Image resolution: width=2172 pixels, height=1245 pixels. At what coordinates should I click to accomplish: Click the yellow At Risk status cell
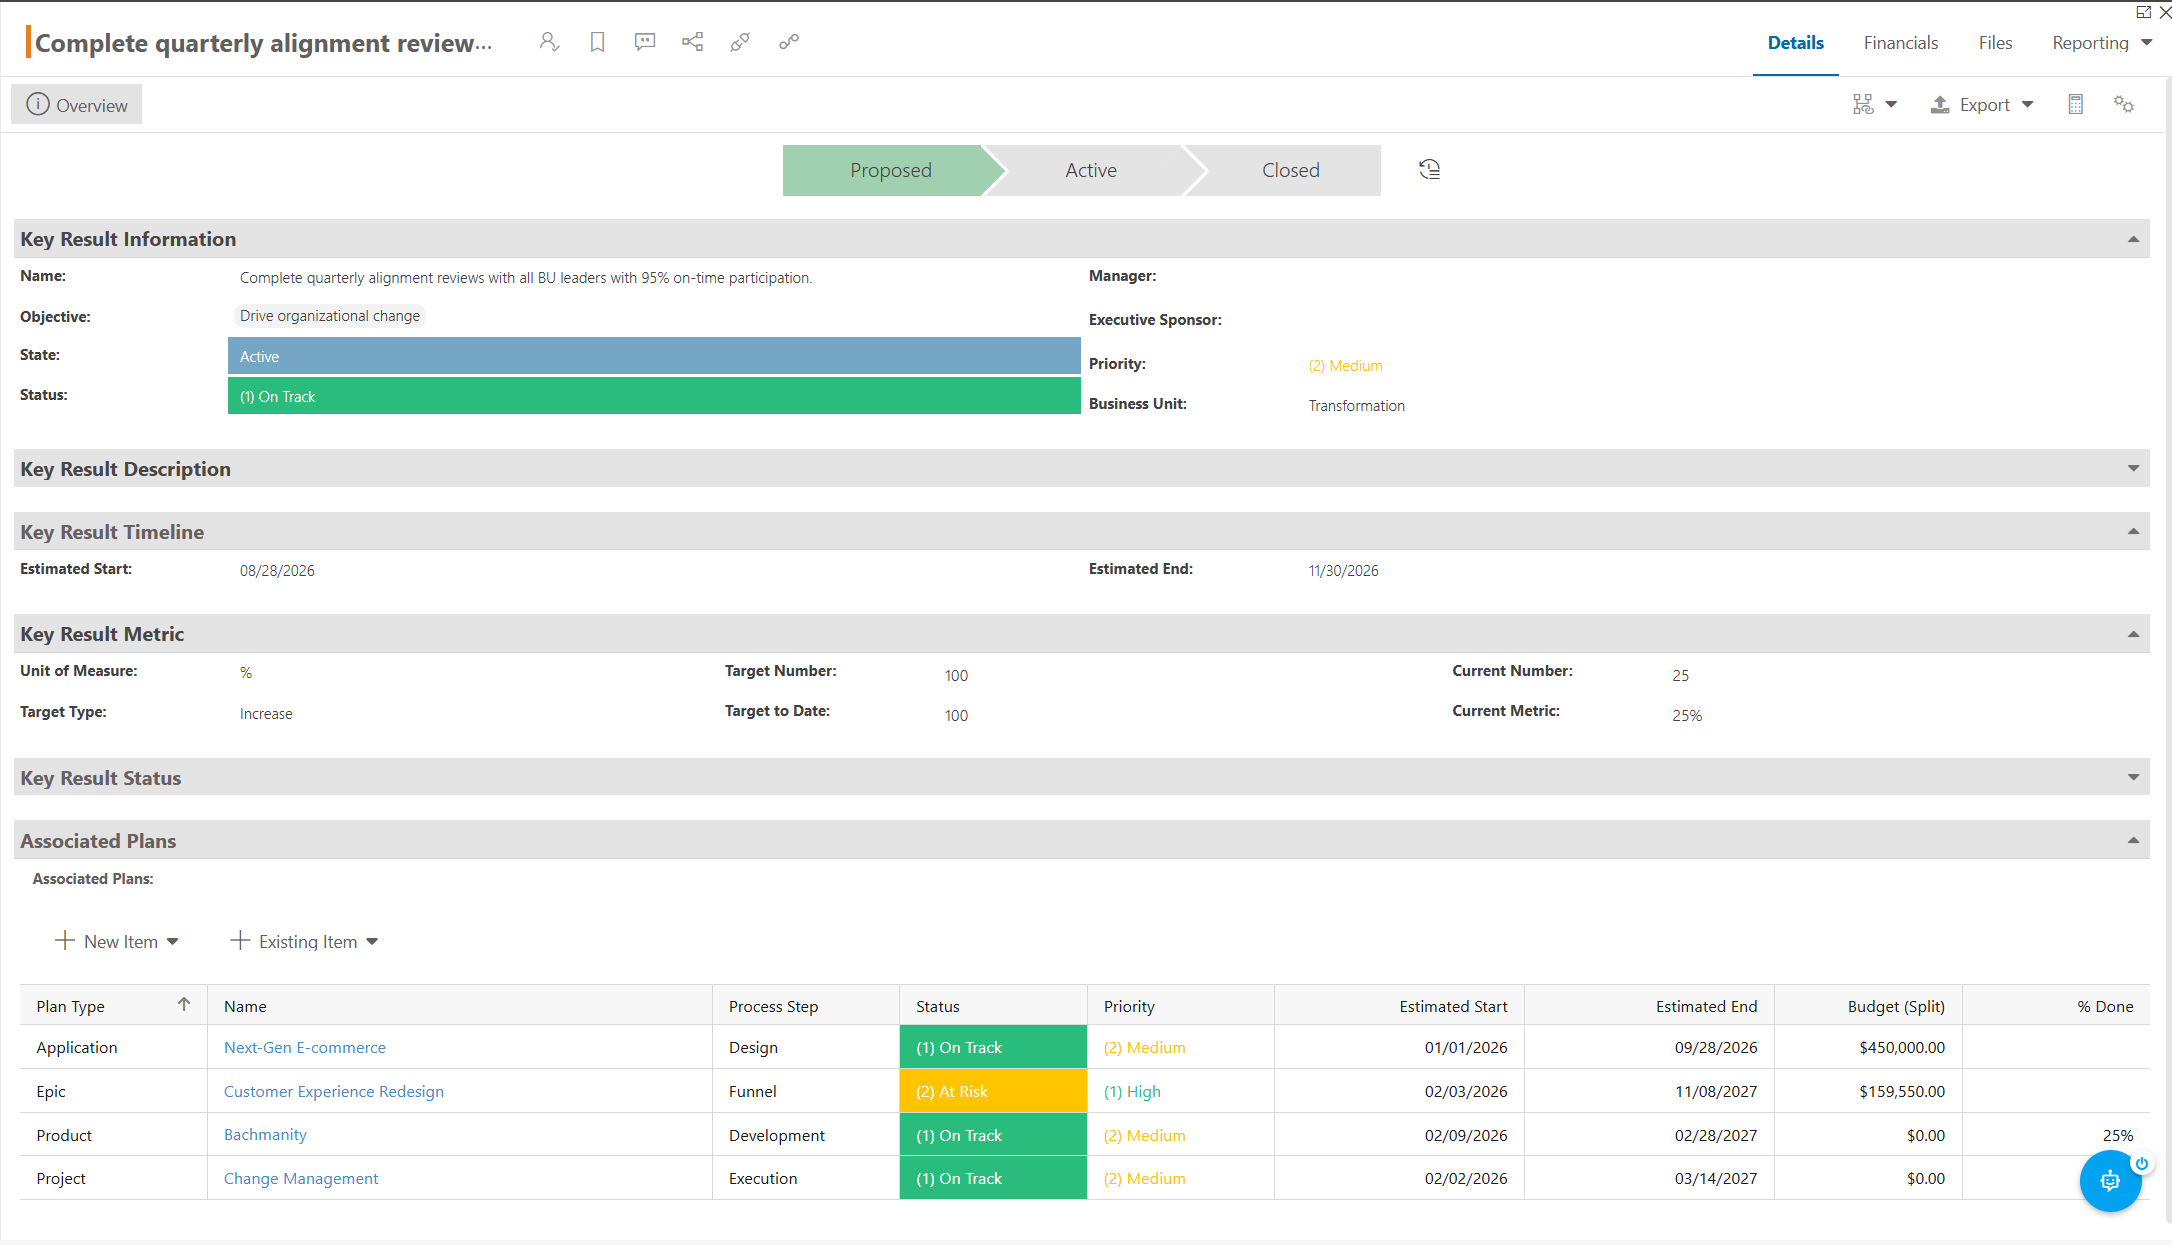click(x=993, y=1091)
